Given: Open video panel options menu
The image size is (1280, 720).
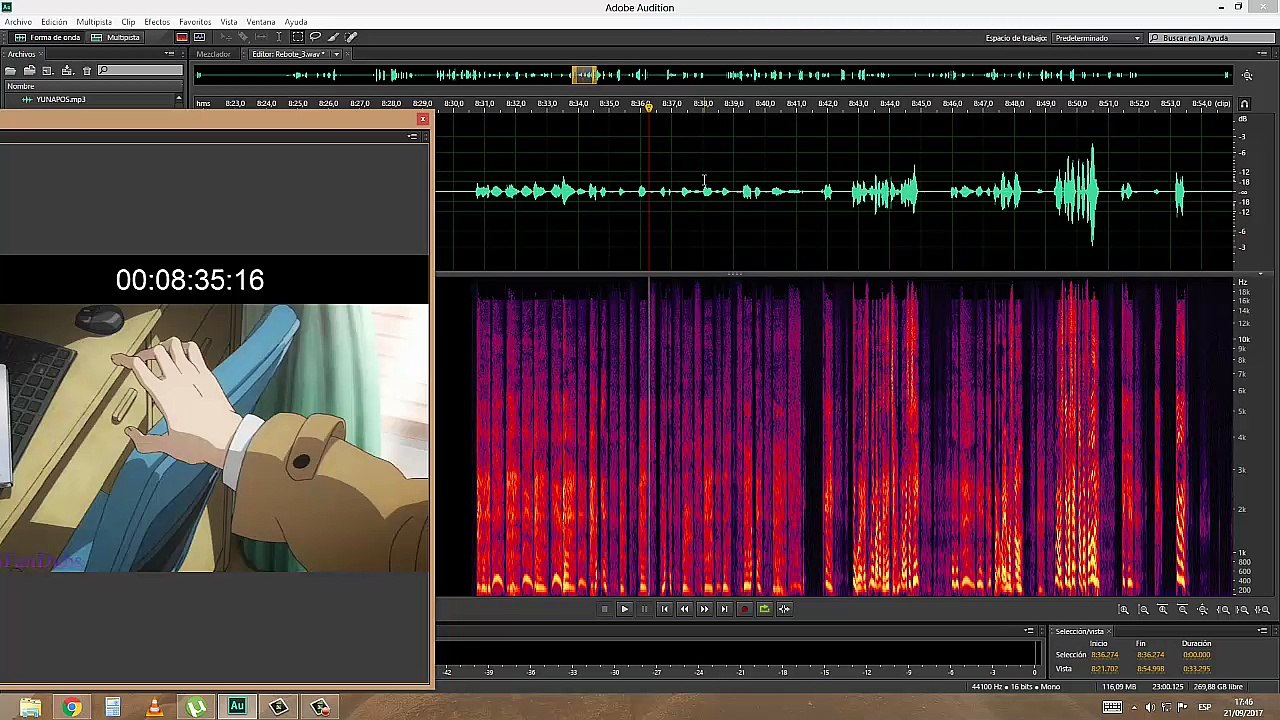Looking at the screenshot, I should (x=412, y=136).
